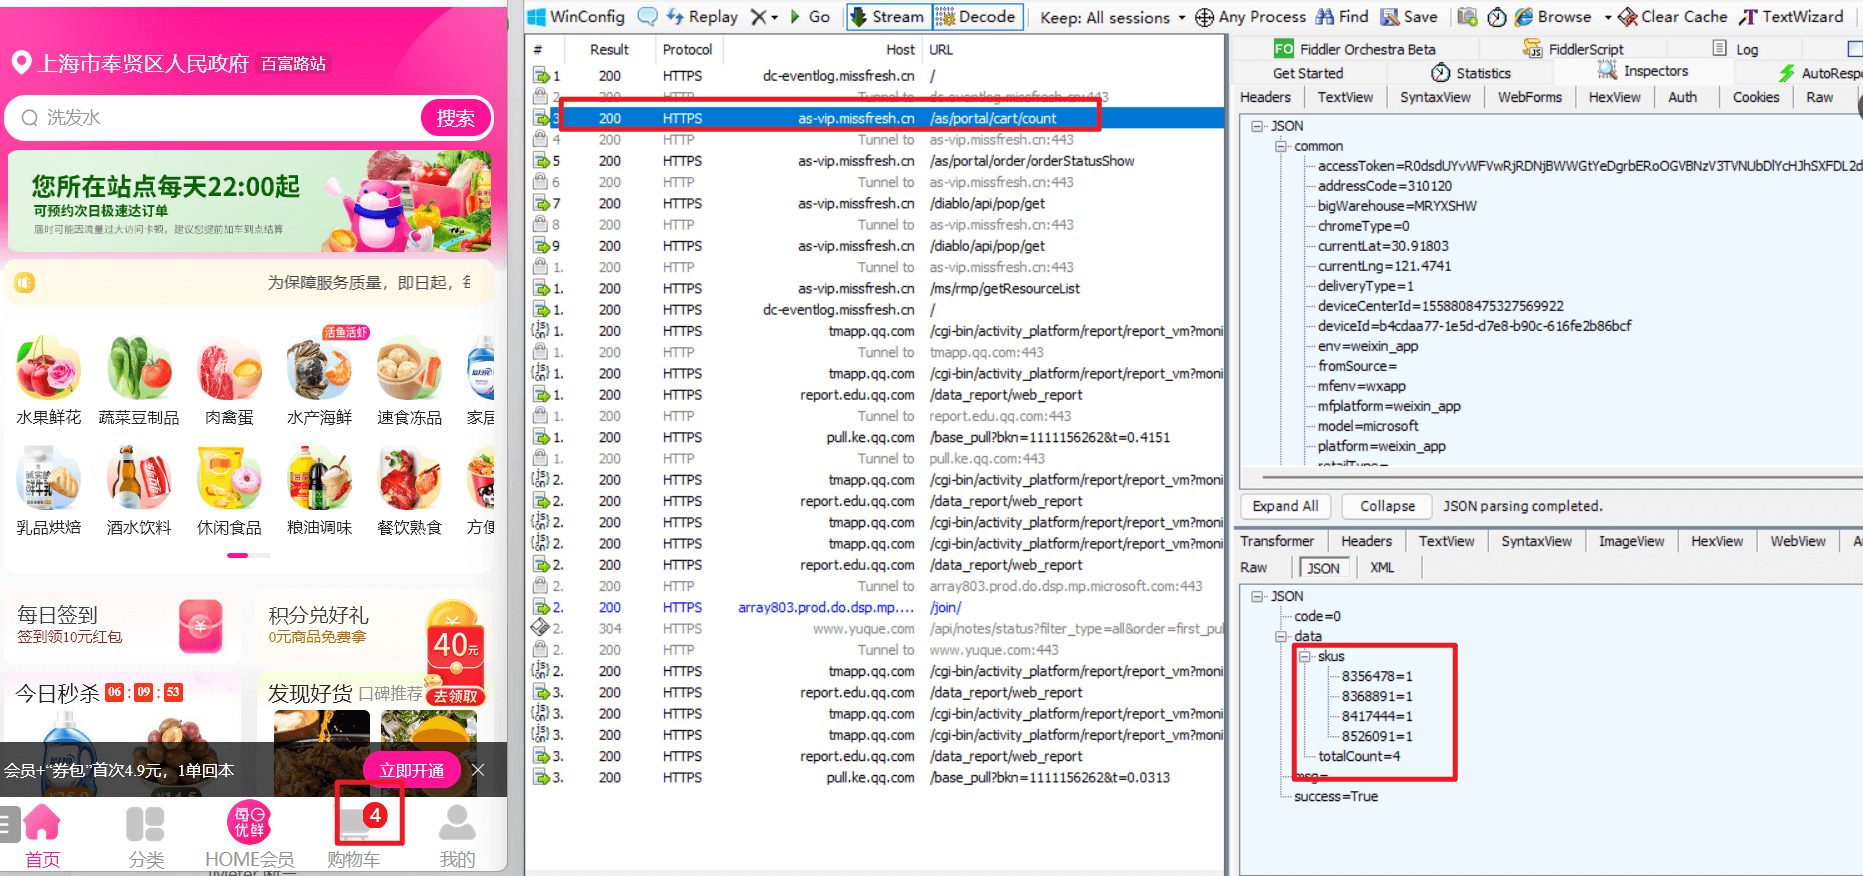Viewport: 1863px width, 876px height.
Task: Clear Cache in Fiddler toolbar
Action: [1673, 17]
